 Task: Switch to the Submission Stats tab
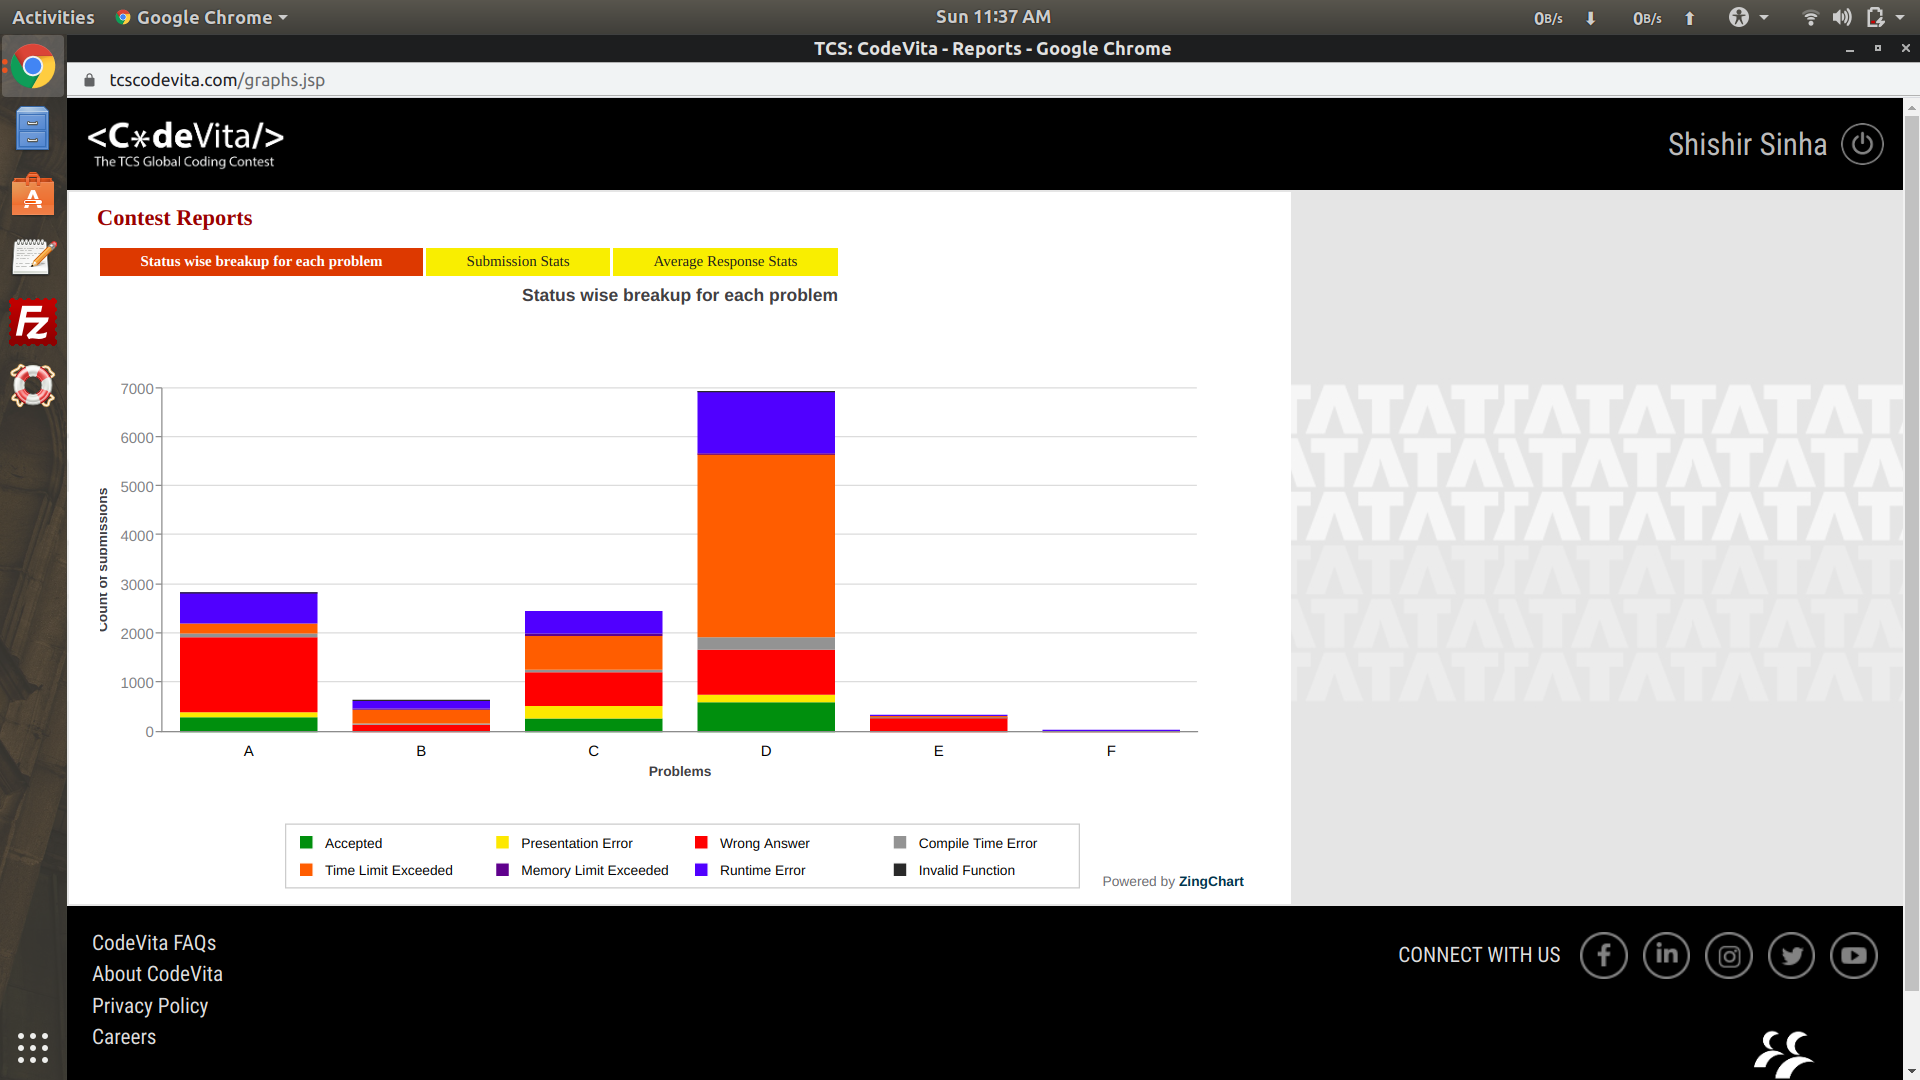pos(517,261)
